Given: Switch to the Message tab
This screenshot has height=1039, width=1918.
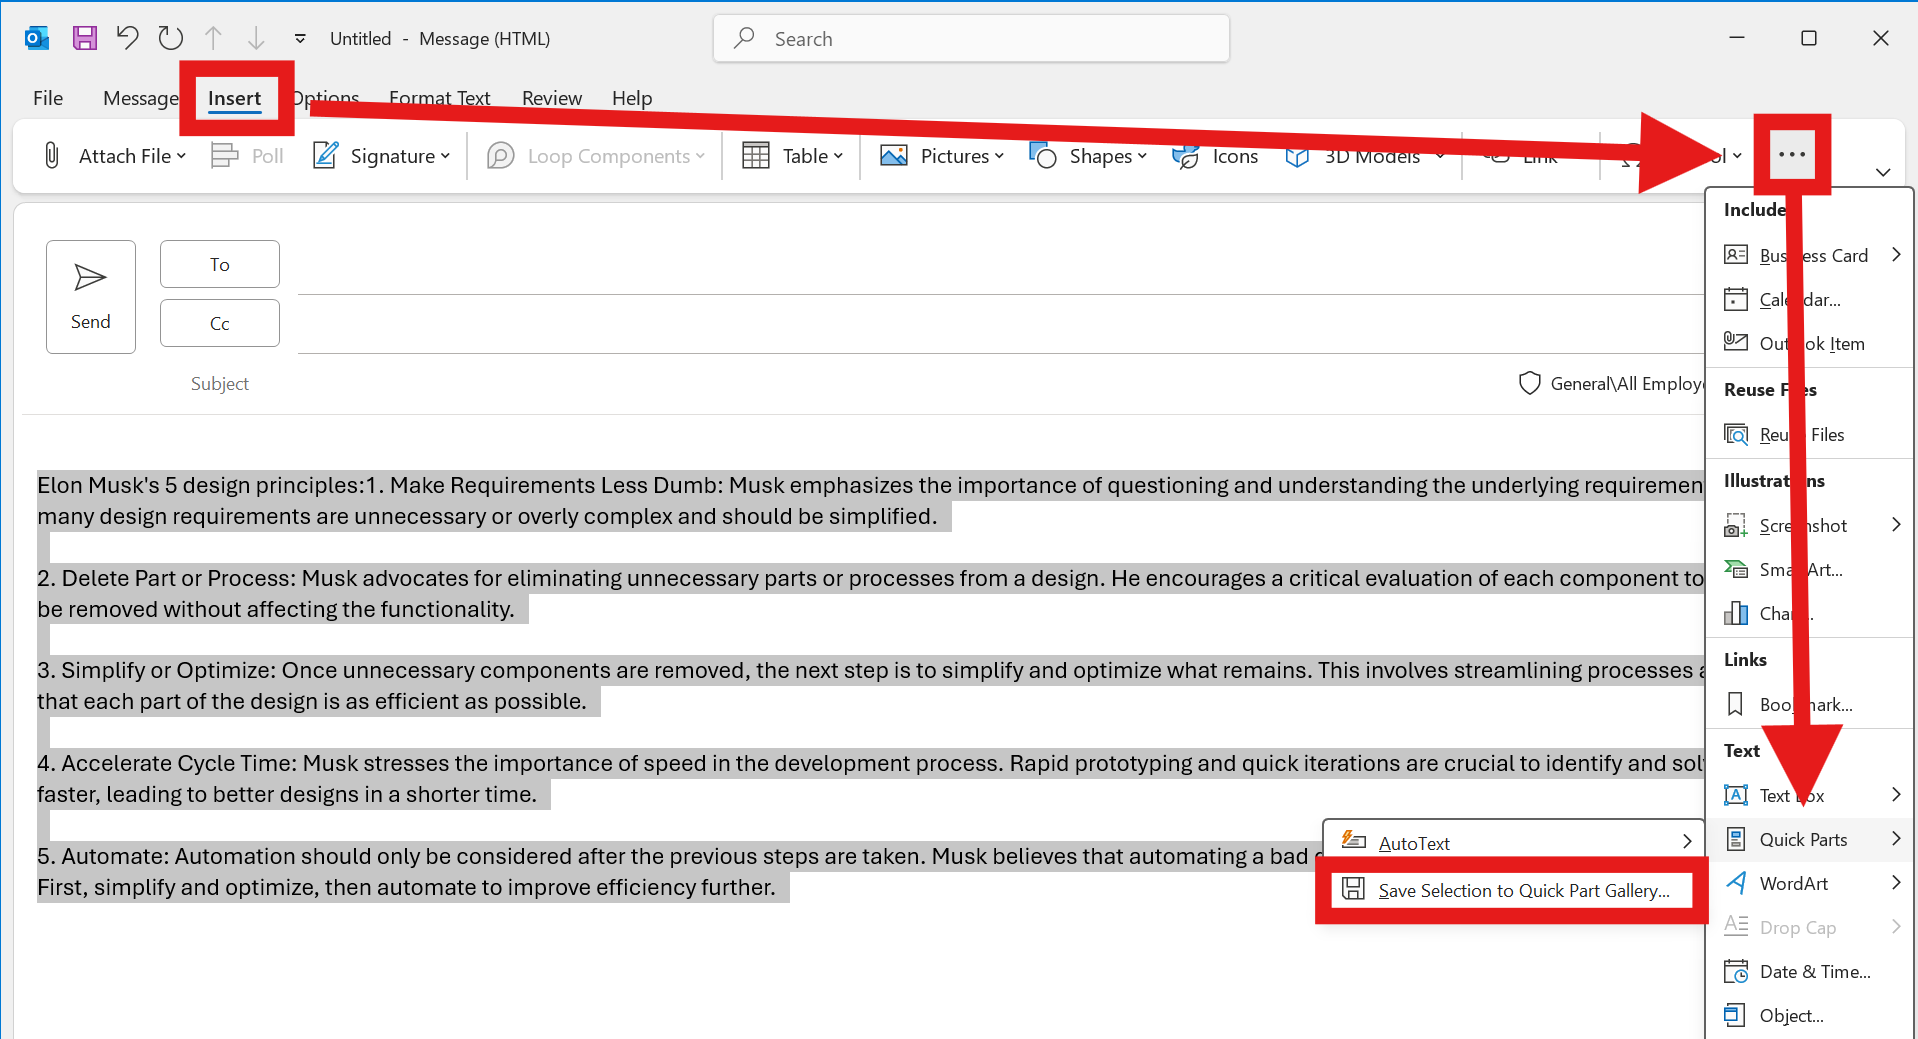Looking at the screenshot, I should click(140, 98).
